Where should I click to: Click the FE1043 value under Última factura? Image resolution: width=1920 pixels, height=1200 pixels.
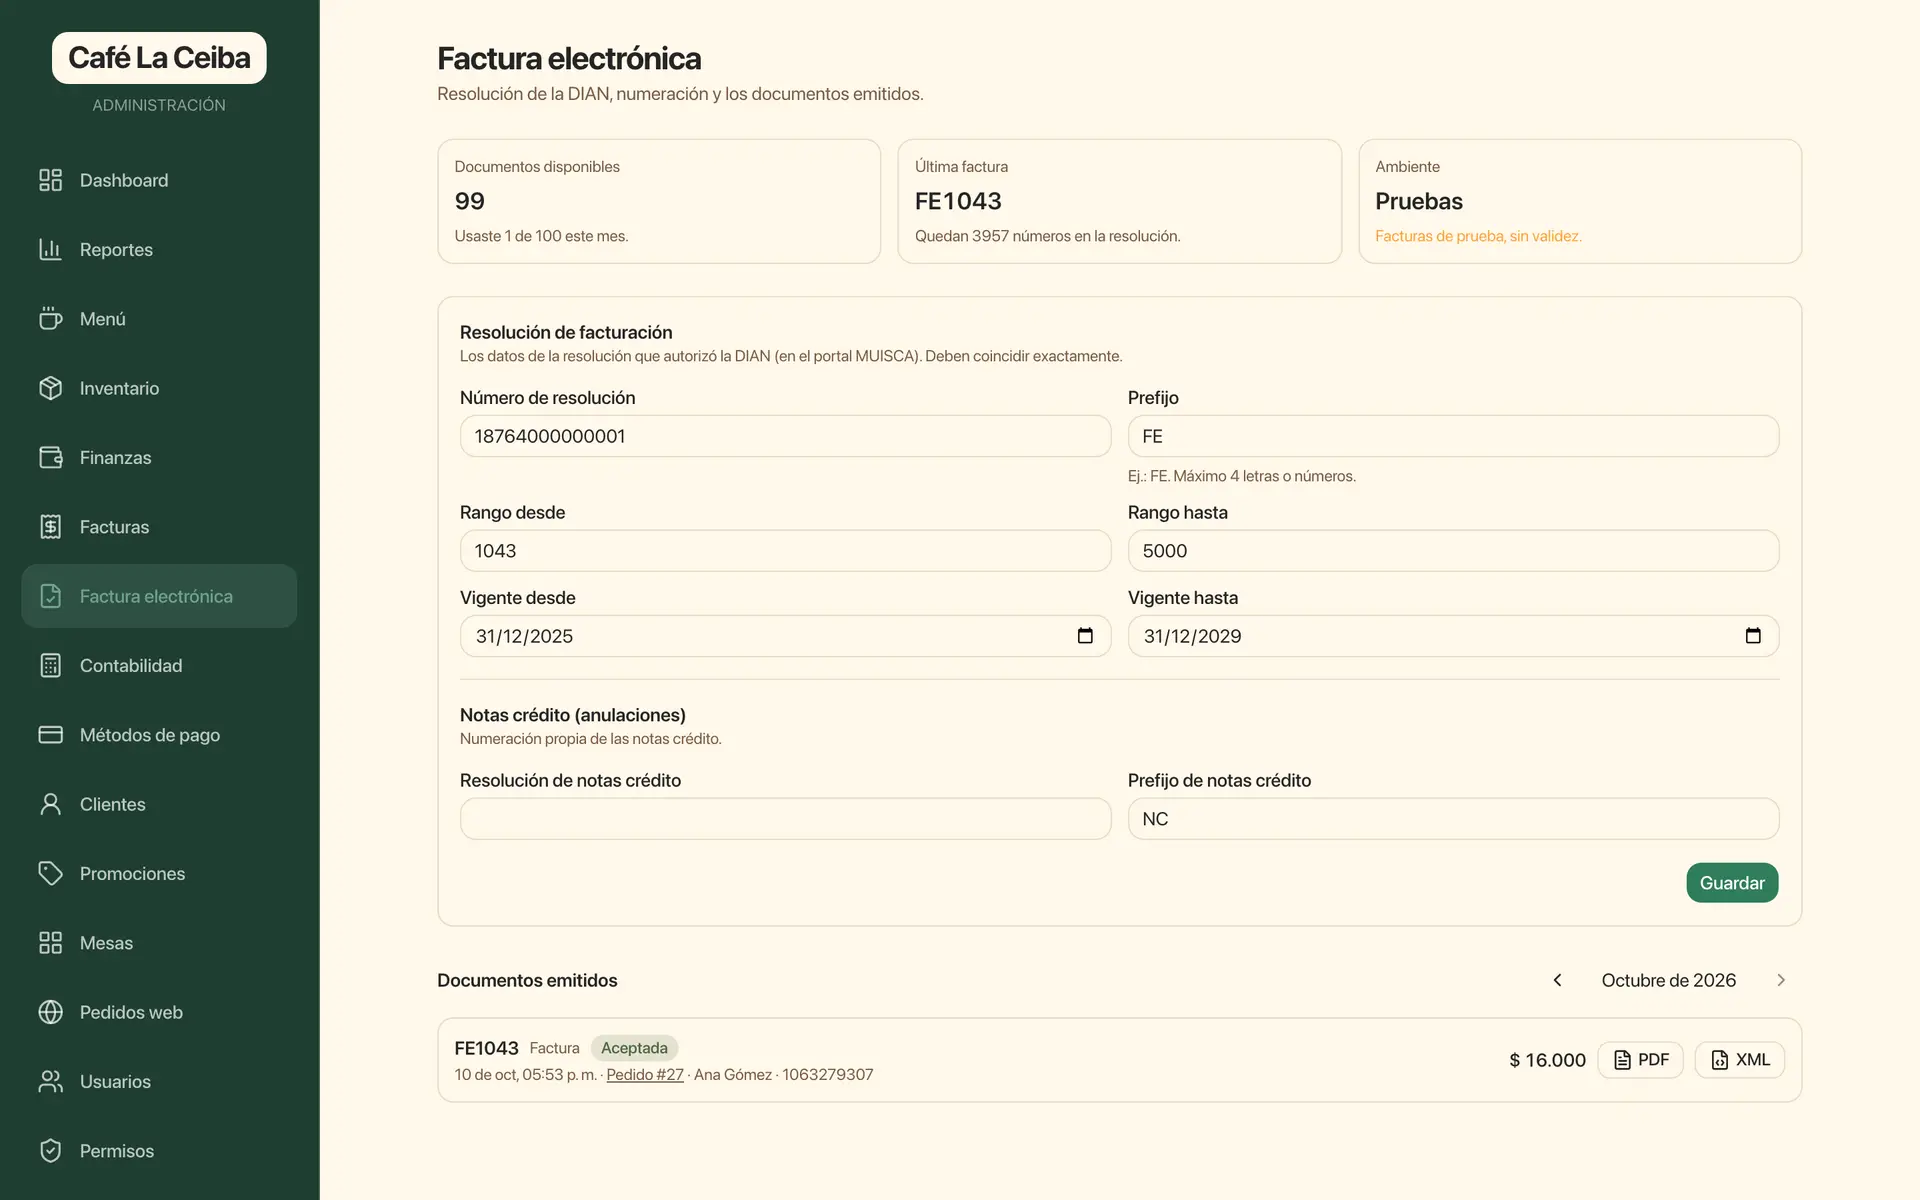click(958, 201)
